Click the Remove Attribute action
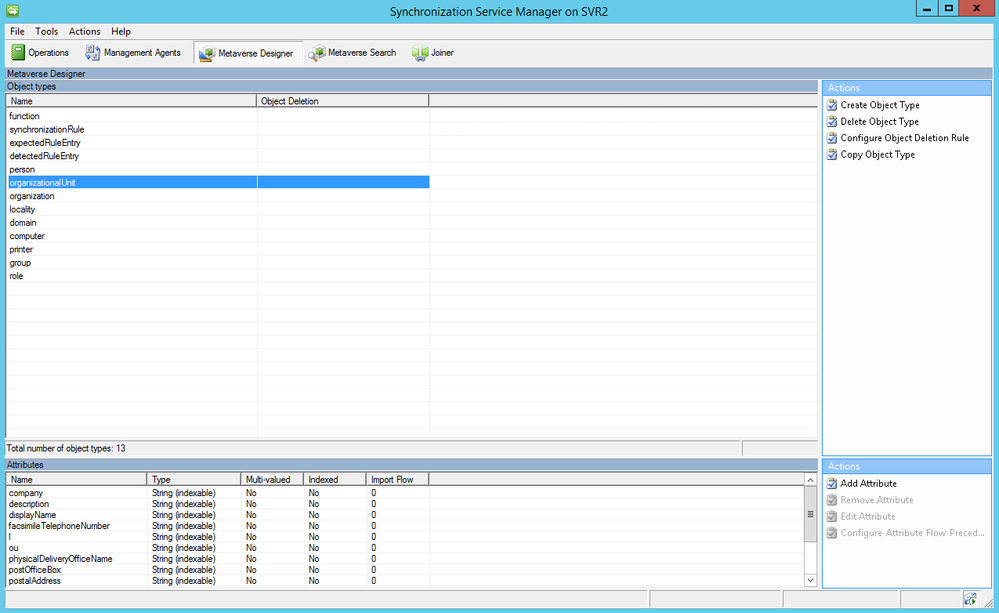The height and width of the screenshot is (613, 999). coord(877,500)
